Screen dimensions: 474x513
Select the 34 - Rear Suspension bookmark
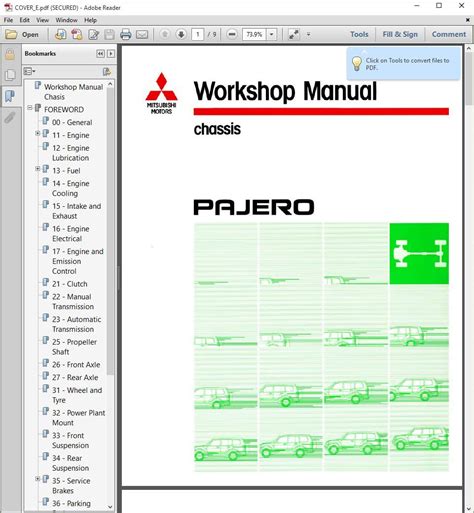pyautogui.click(x=70, y=463)
